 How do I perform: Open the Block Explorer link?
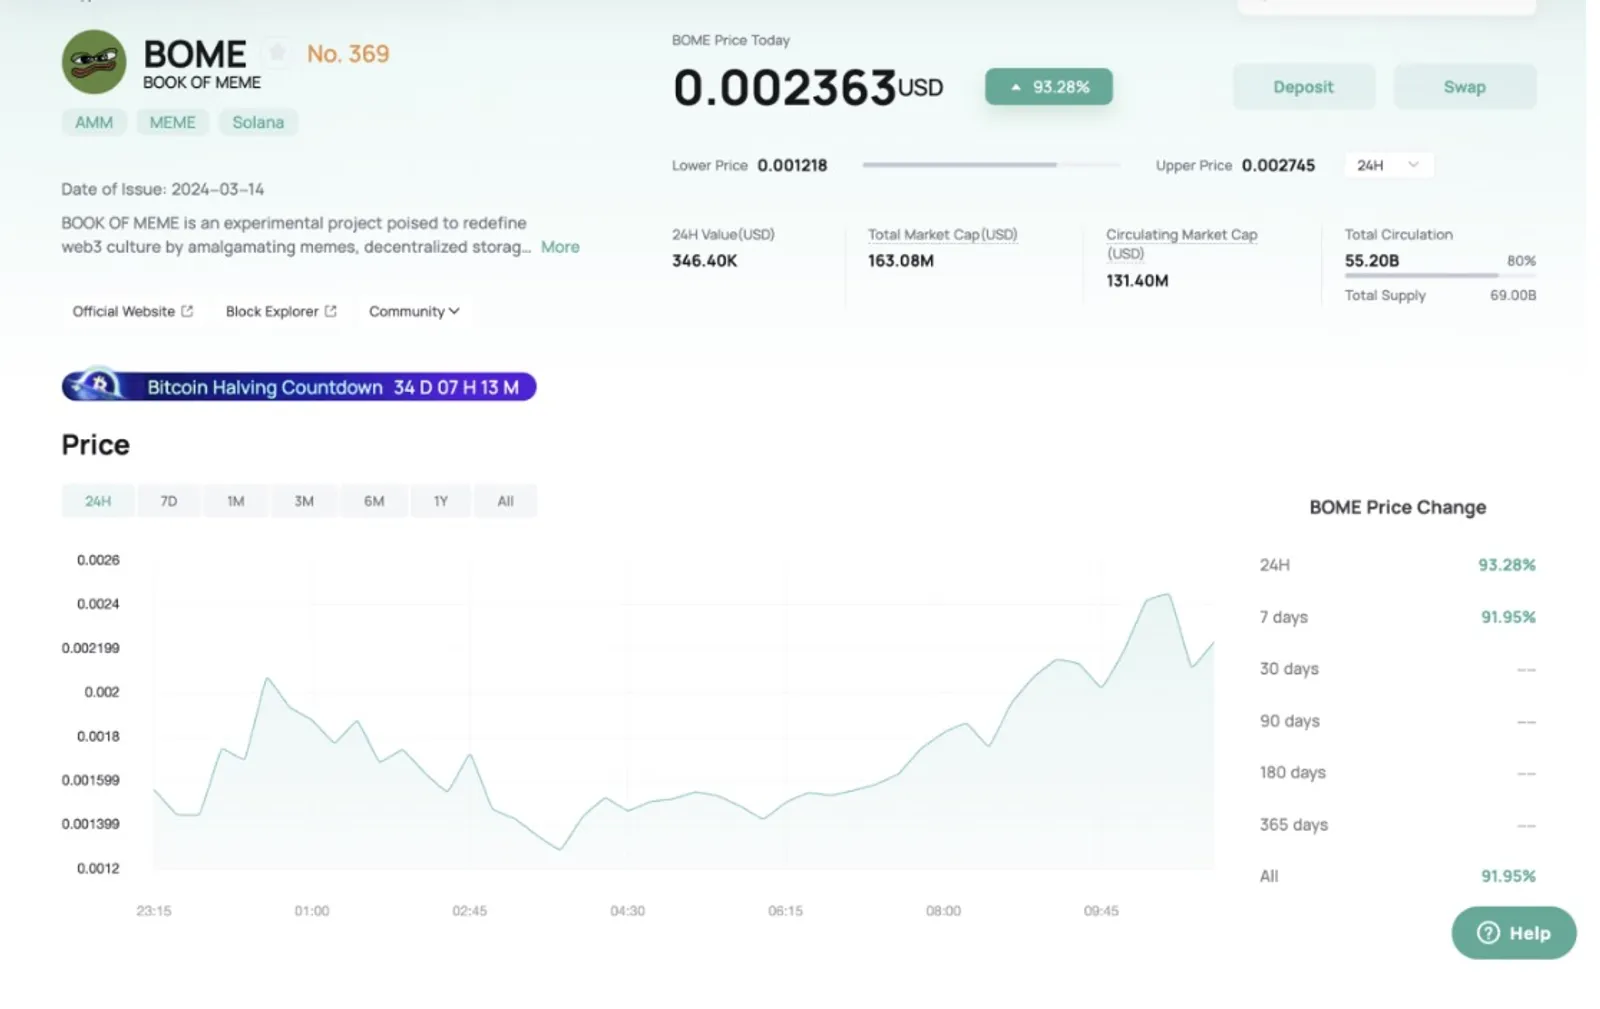pos(281,311)
